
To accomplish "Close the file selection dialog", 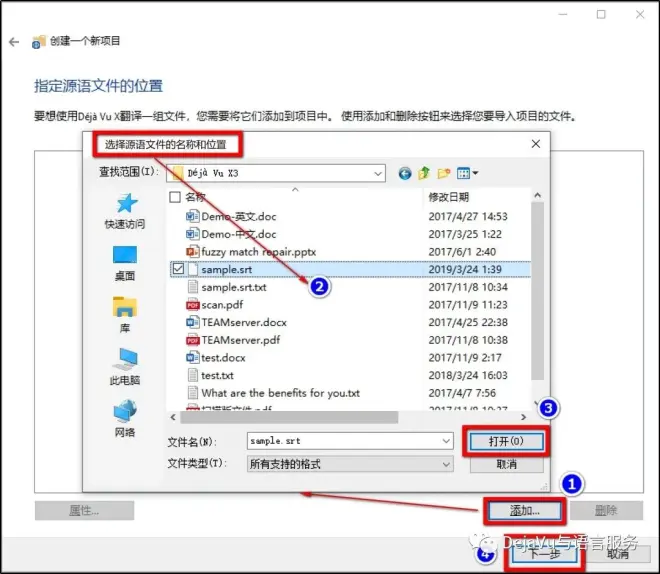I will (x=536, y=144).
